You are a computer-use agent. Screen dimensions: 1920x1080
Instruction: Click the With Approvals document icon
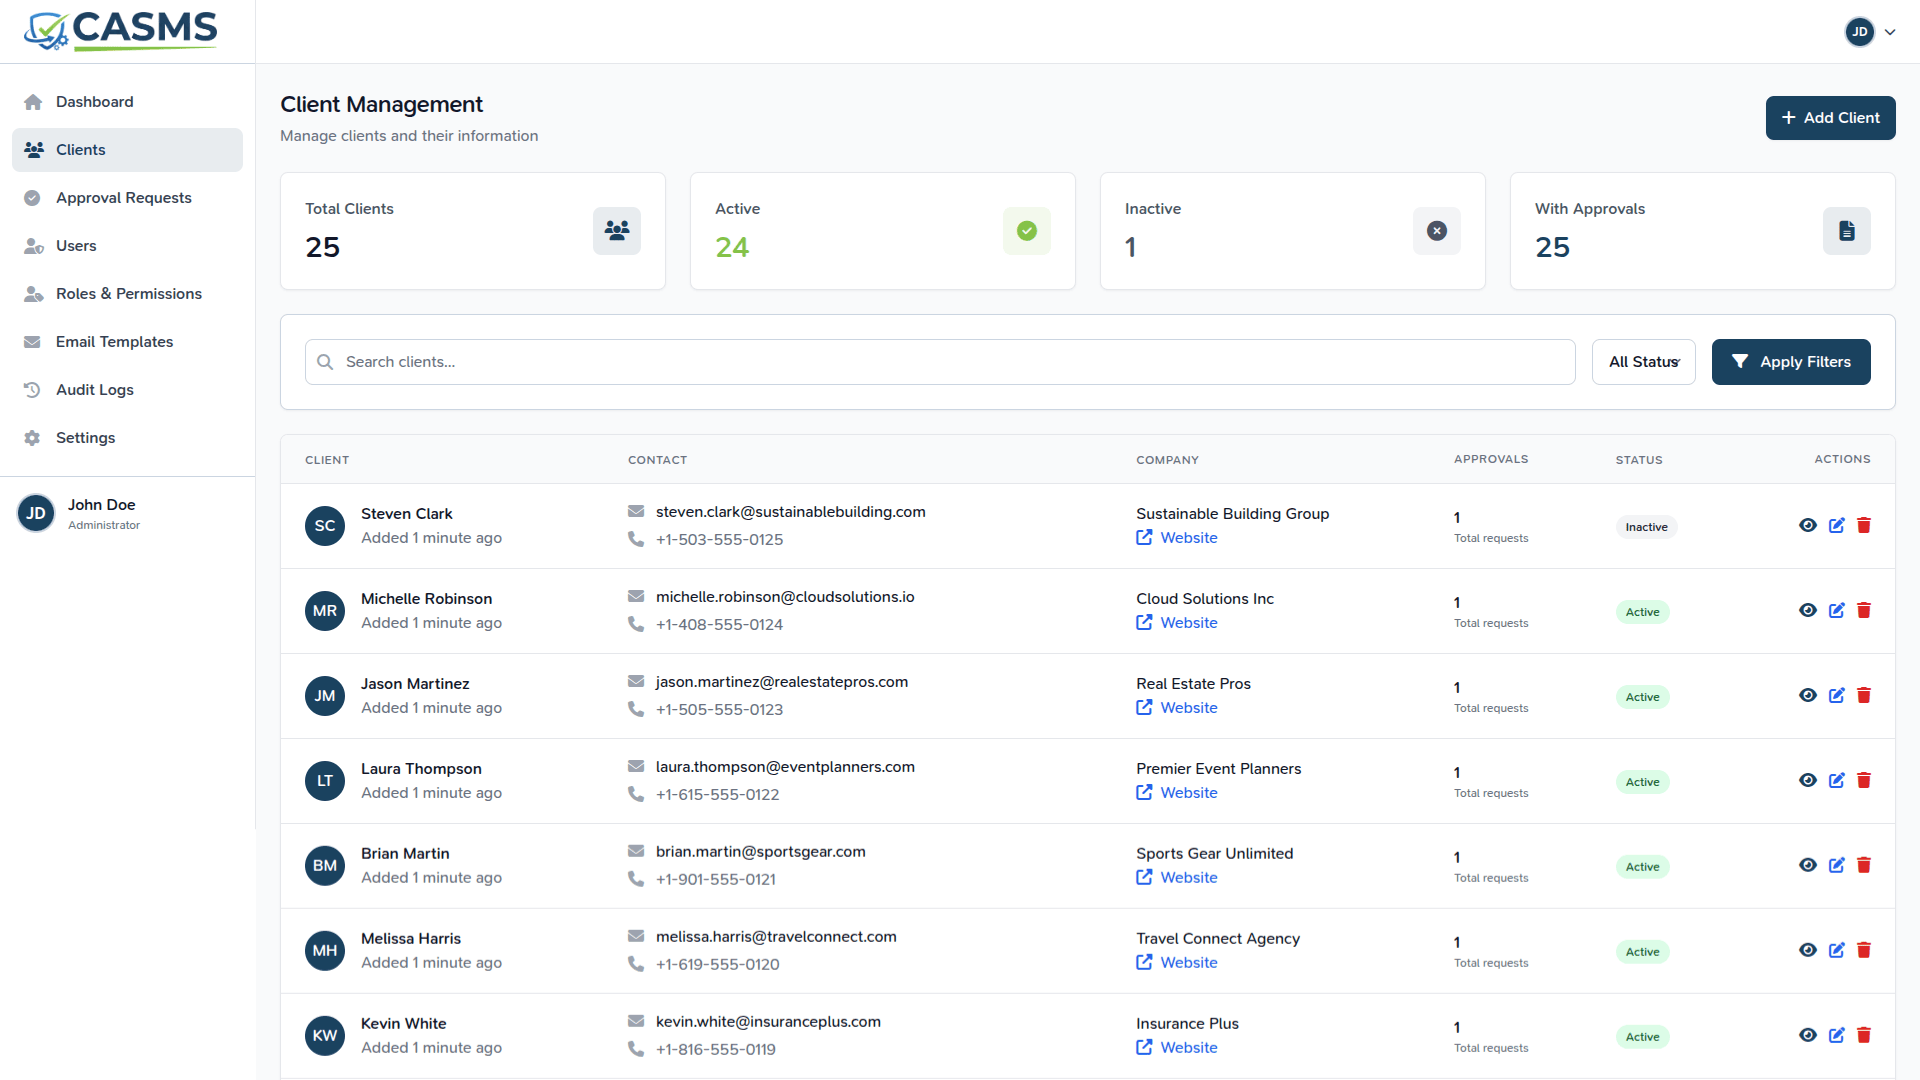[1846, 231]
